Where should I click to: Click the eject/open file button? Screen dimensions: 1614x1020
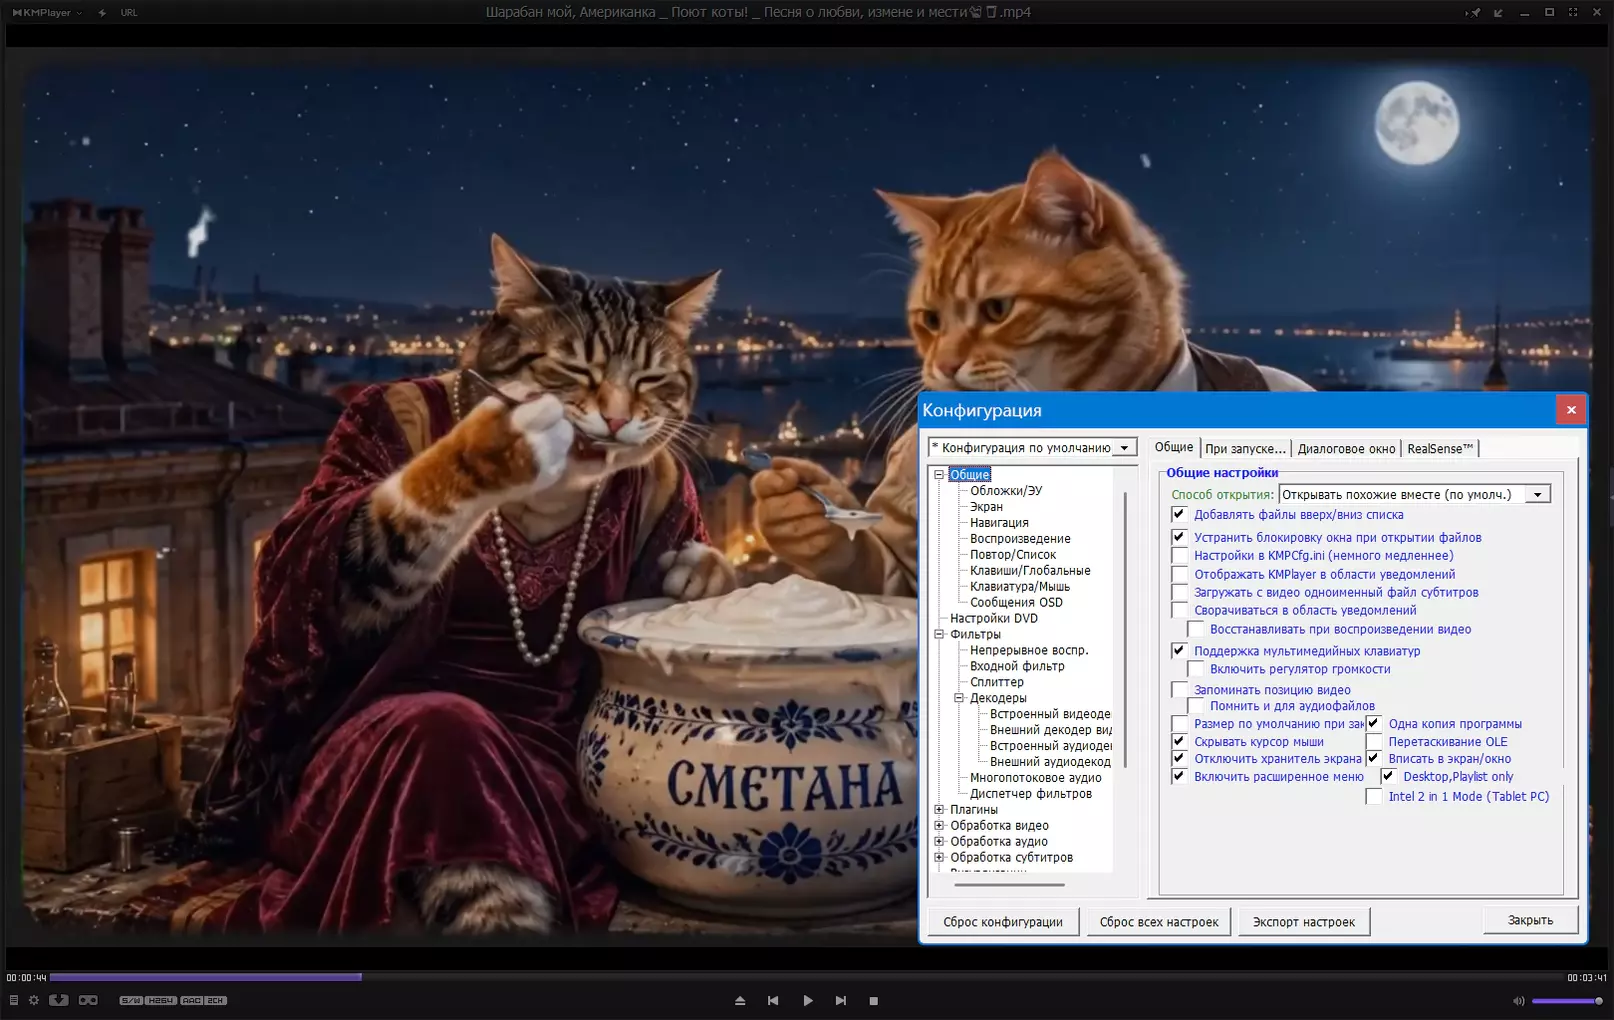[x=740, y=1000]
